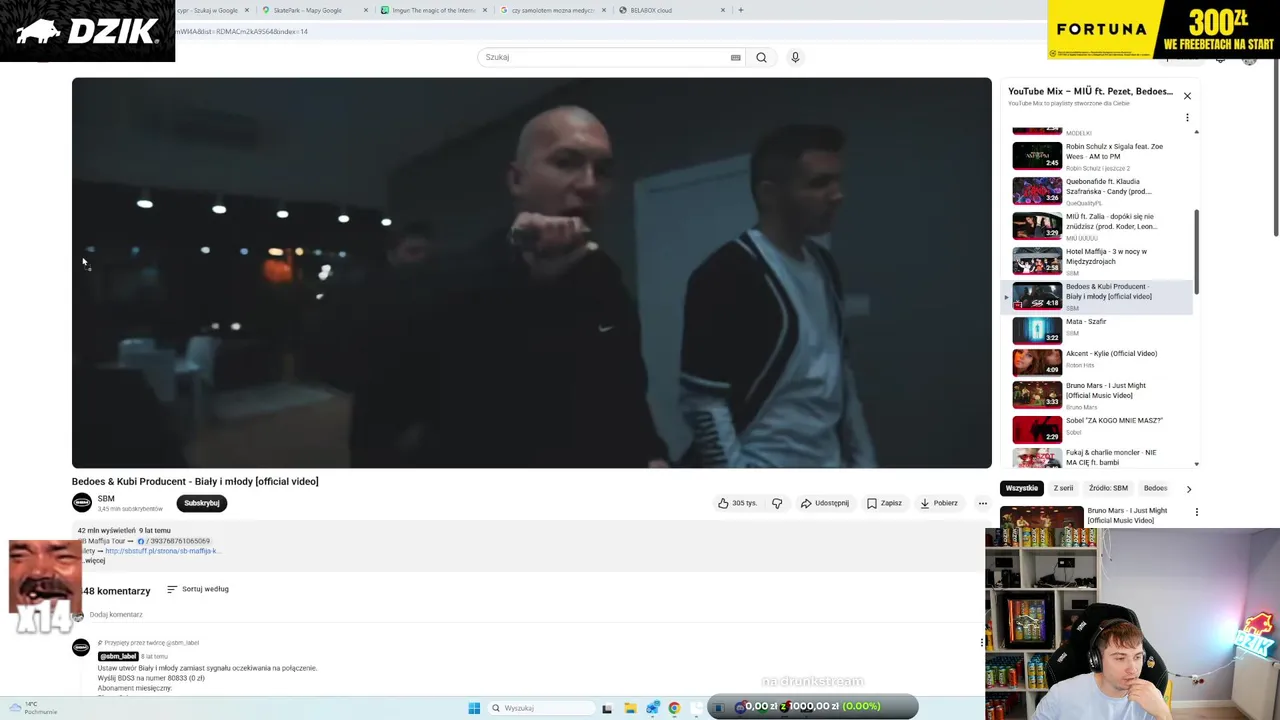
Task: Open the on-screen keyboard icon in search box
Action: (736, 57)
